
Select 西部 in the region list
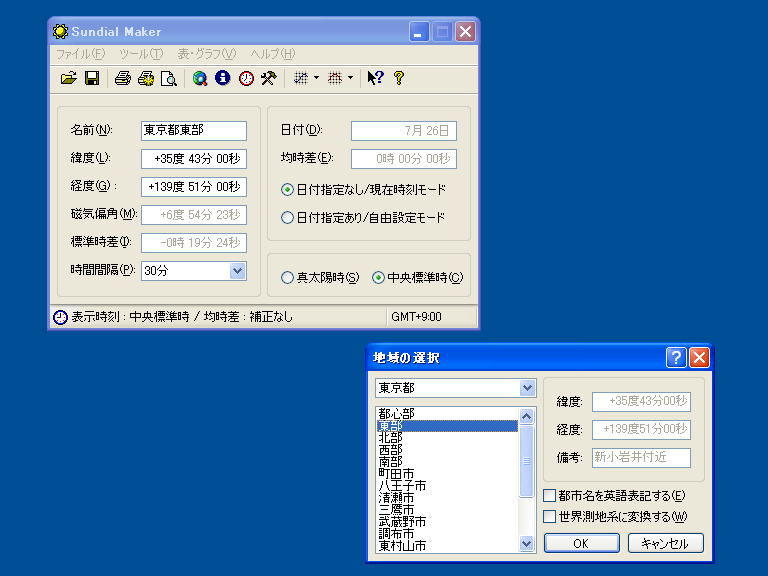tap(447, 450)
